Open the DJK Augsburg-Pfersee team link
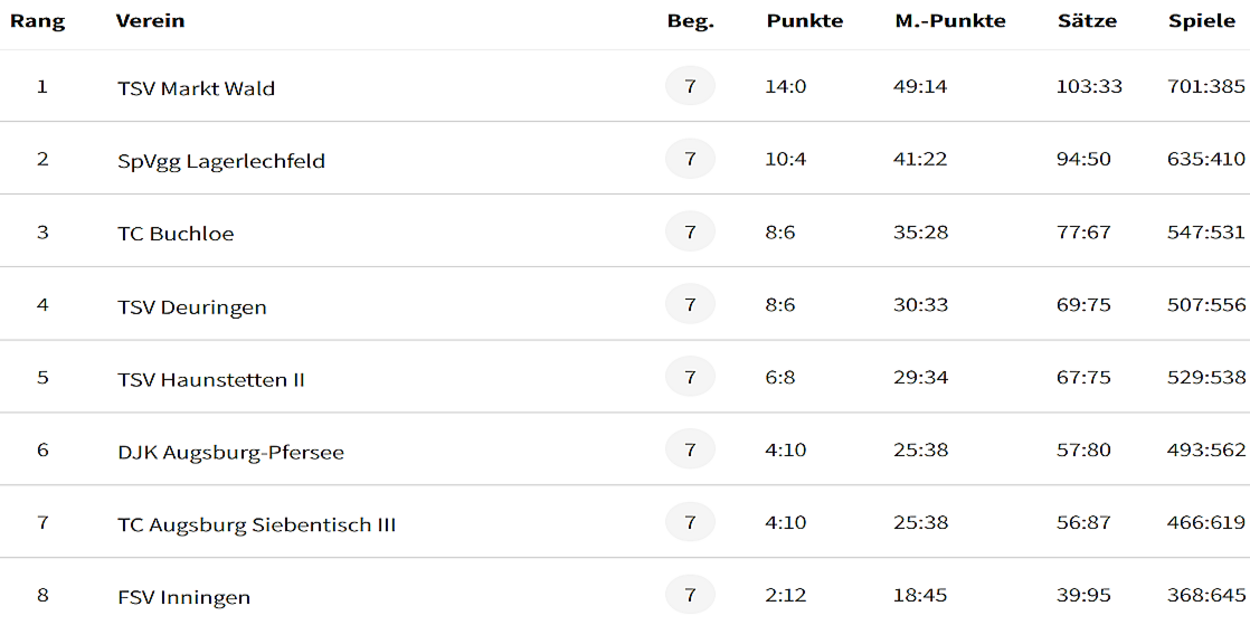This screenshot has width=1250, height=625. pyautogui.click(x=231, y=453)
